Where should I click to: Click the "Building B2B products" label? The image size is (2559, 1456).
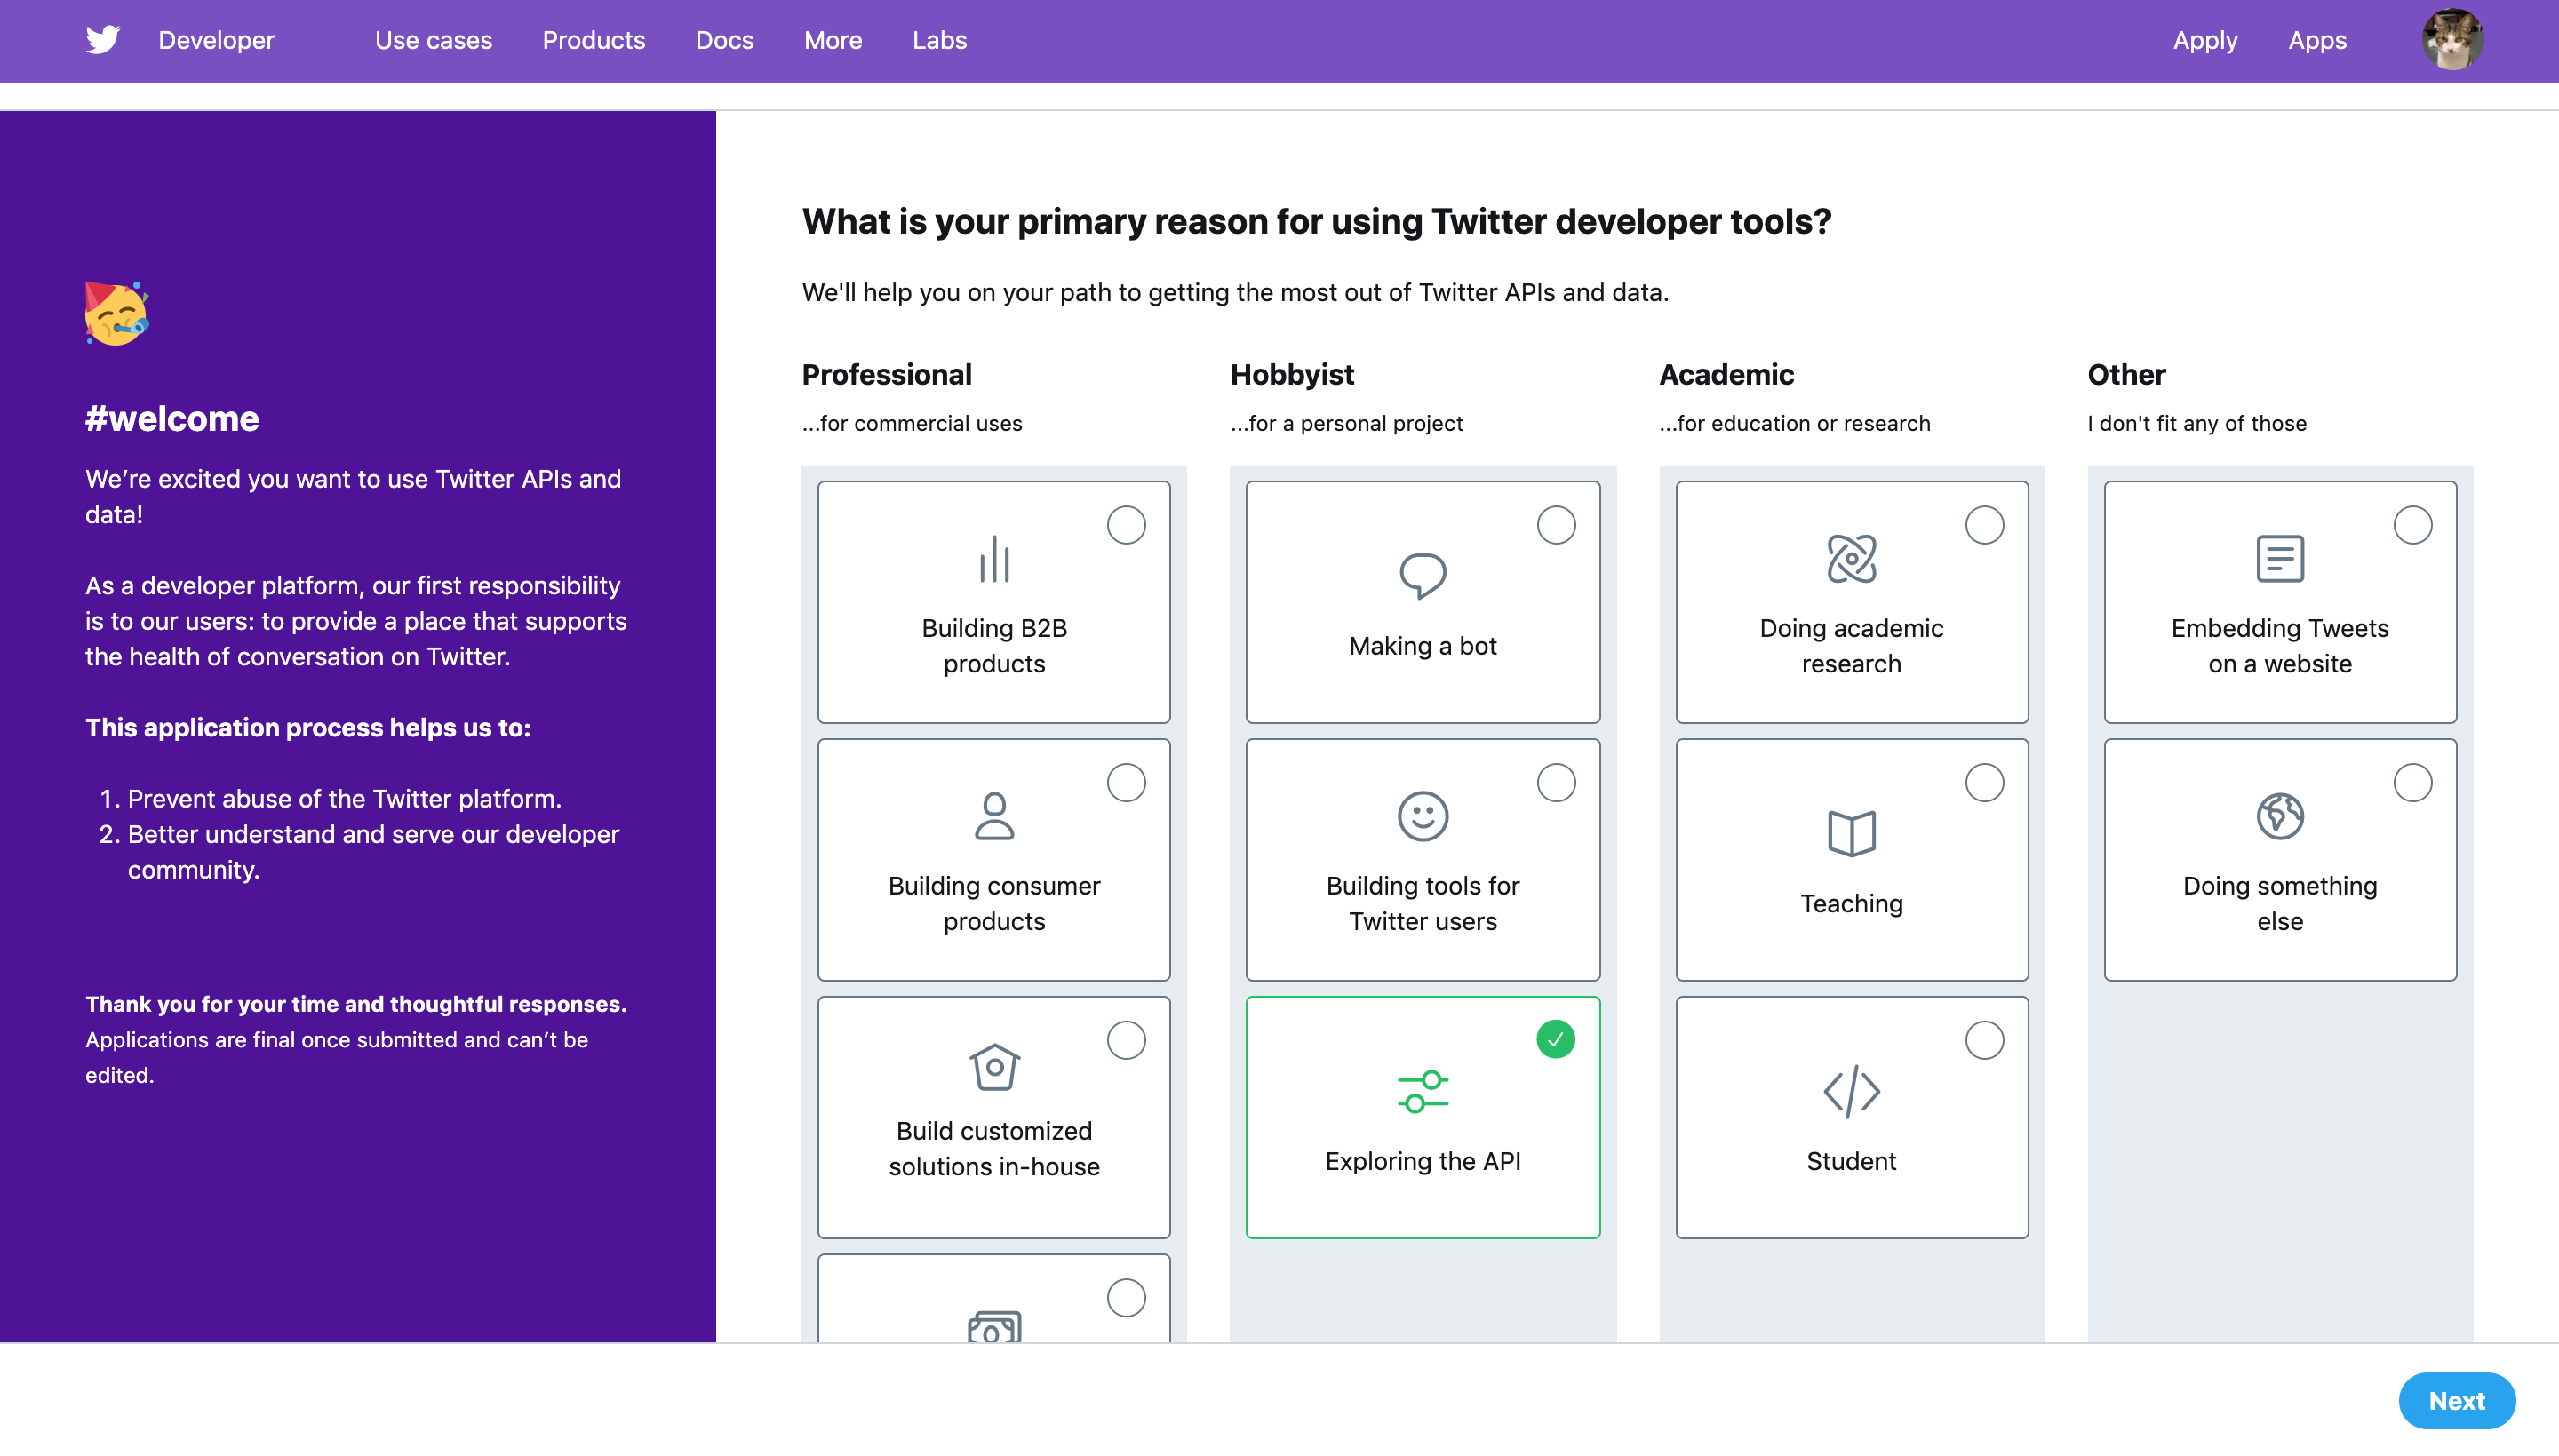[x=994, y=646]
